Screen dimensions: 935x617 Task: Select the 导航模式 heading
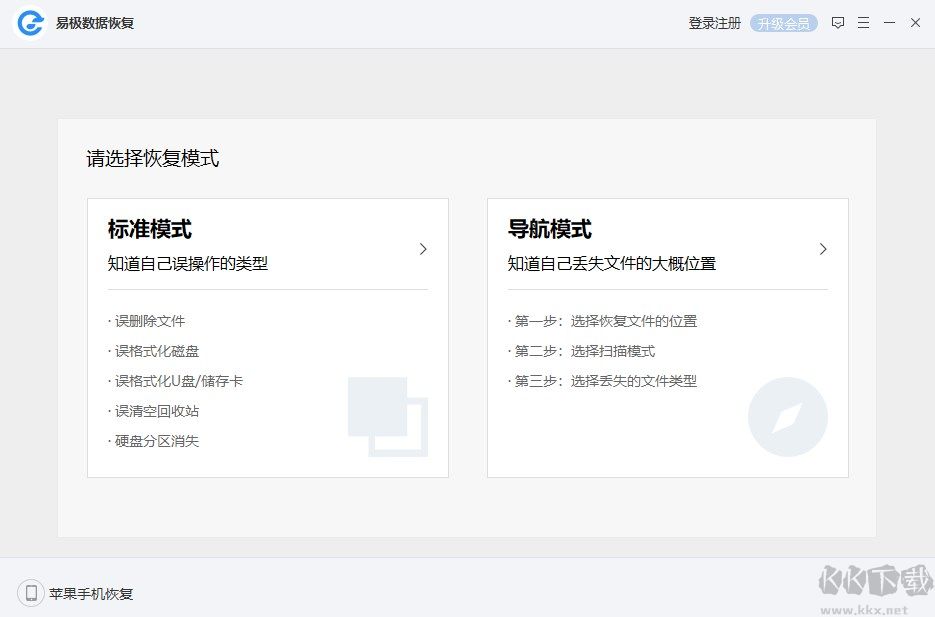(x=550, y=229)
